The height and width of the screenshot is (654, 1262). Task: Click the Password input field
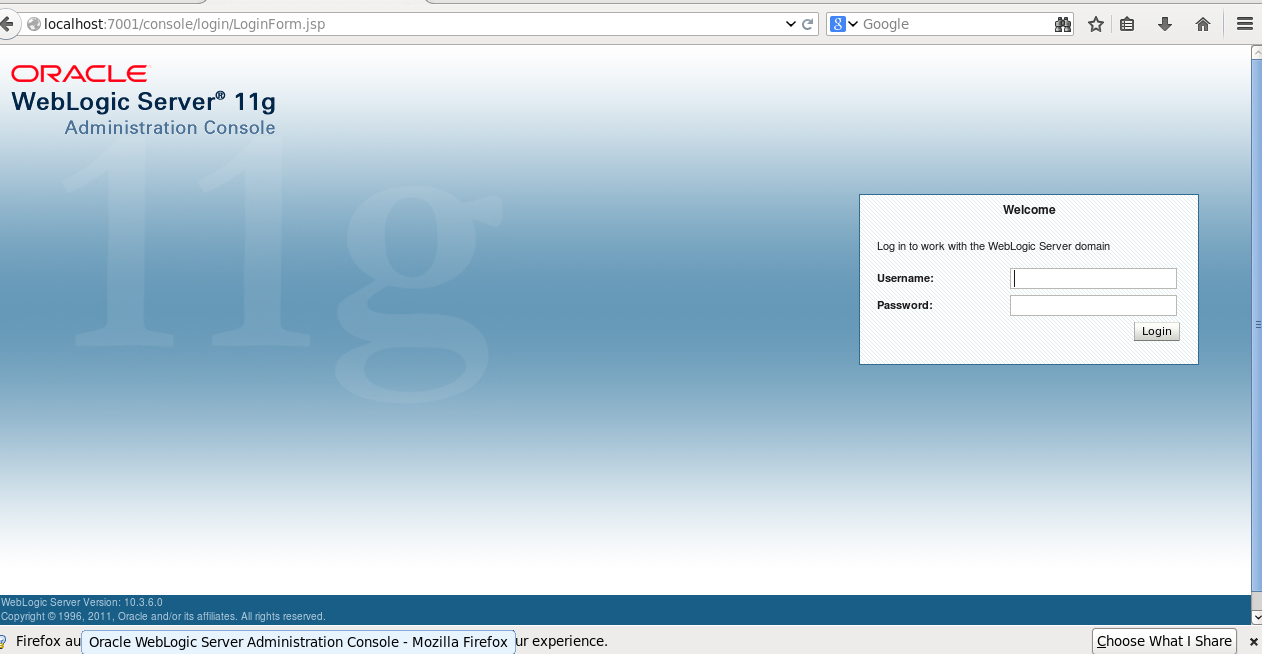[1093, 305]
